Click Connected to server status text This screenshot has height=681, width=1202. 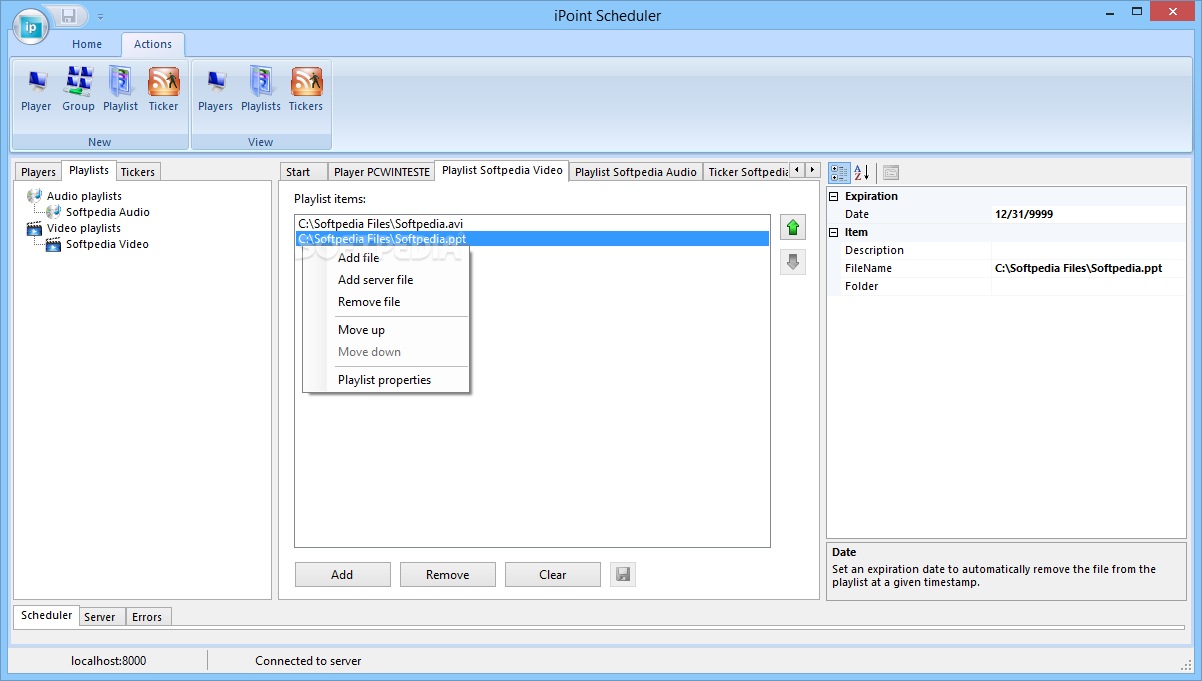(308, 660)
